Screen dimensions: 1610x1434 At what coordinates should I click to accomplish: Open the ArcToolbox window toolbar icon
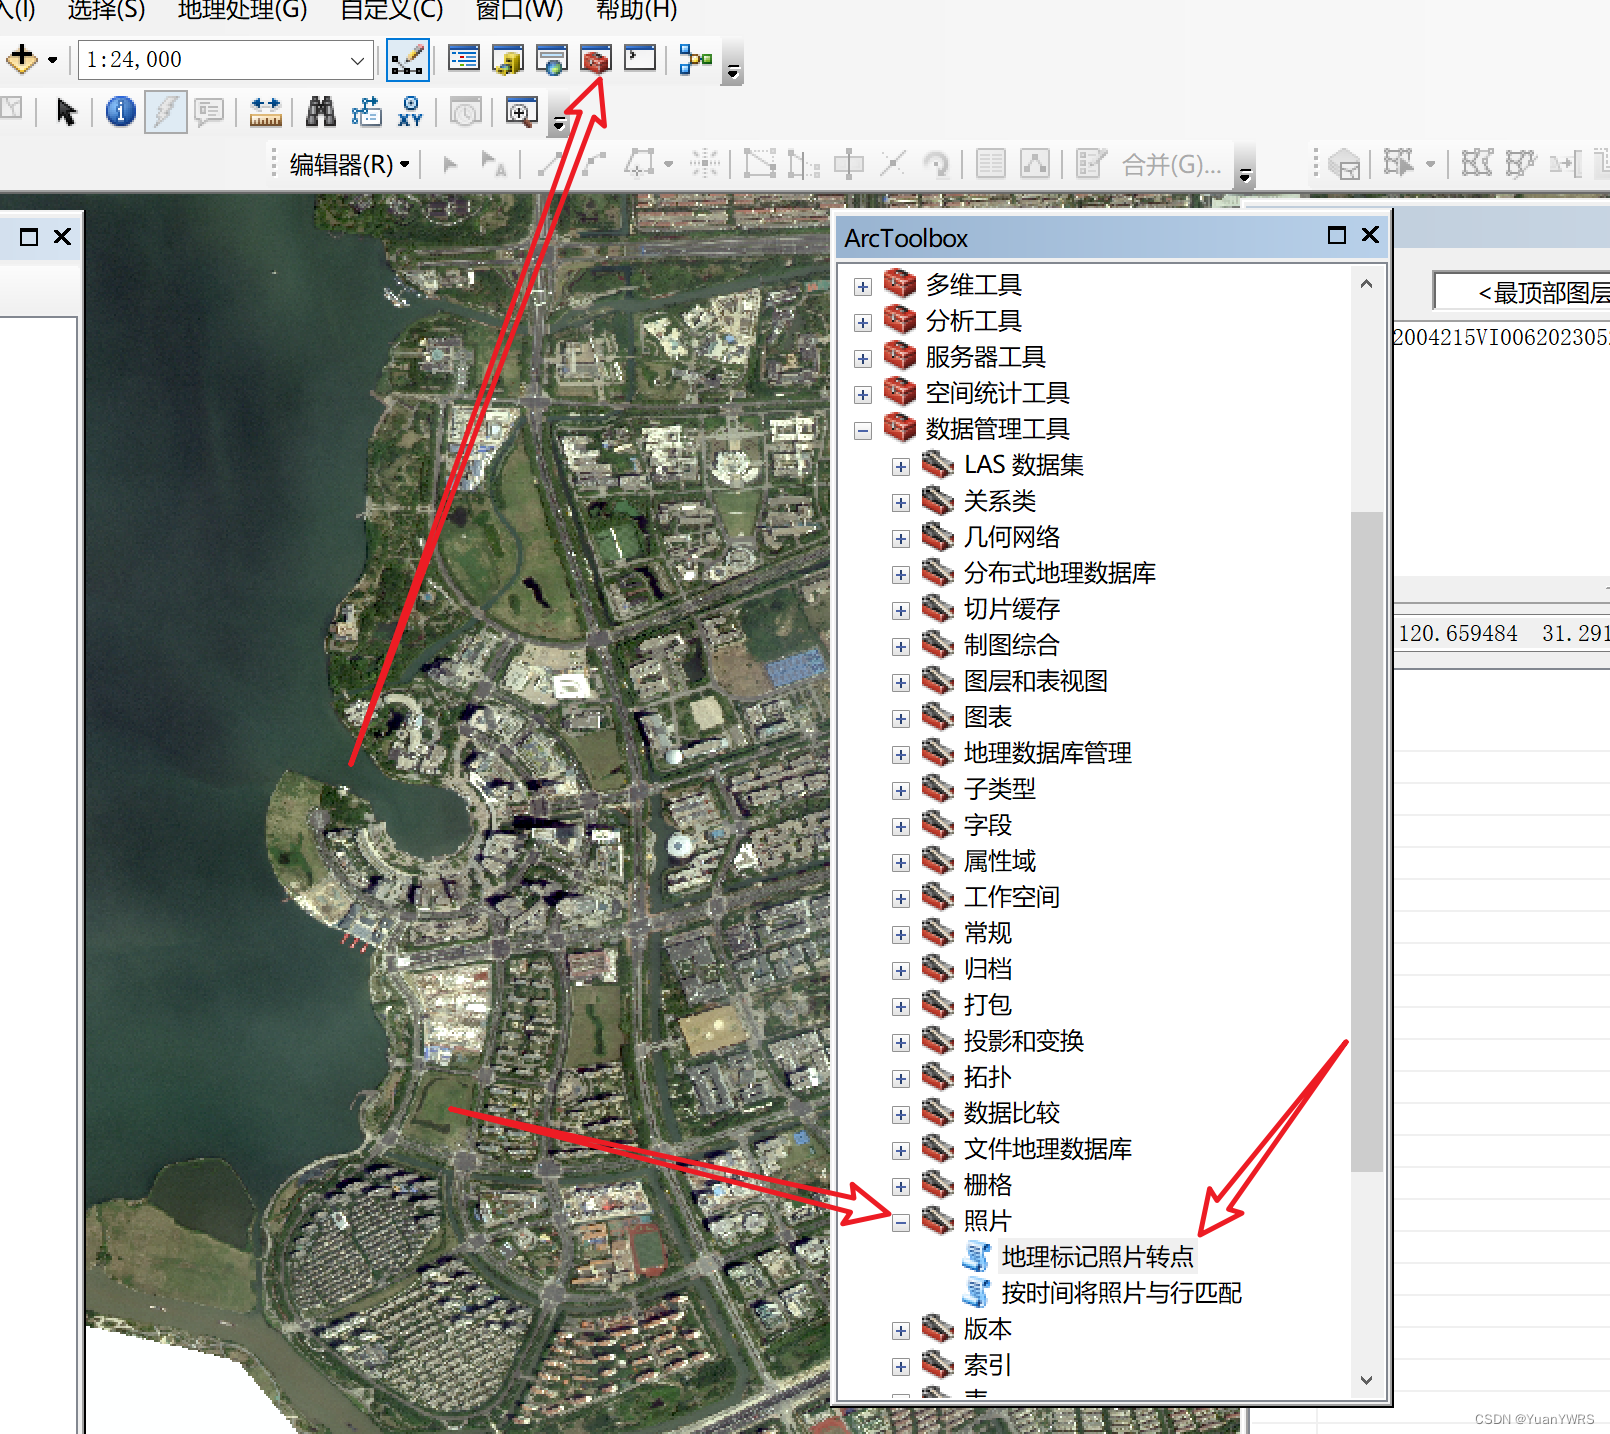[x=596, y=60]
